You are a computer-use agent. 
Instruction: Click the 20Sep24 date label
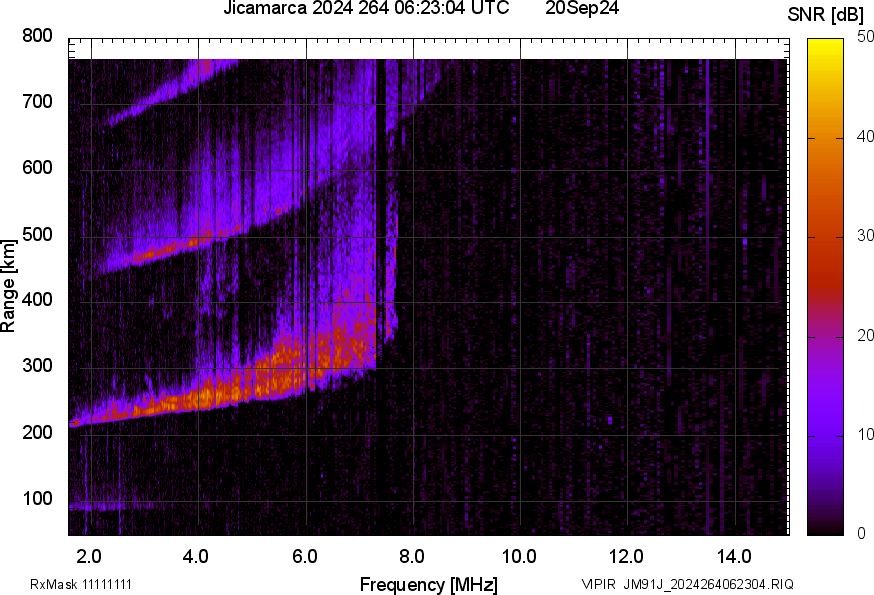pos(583,9)
